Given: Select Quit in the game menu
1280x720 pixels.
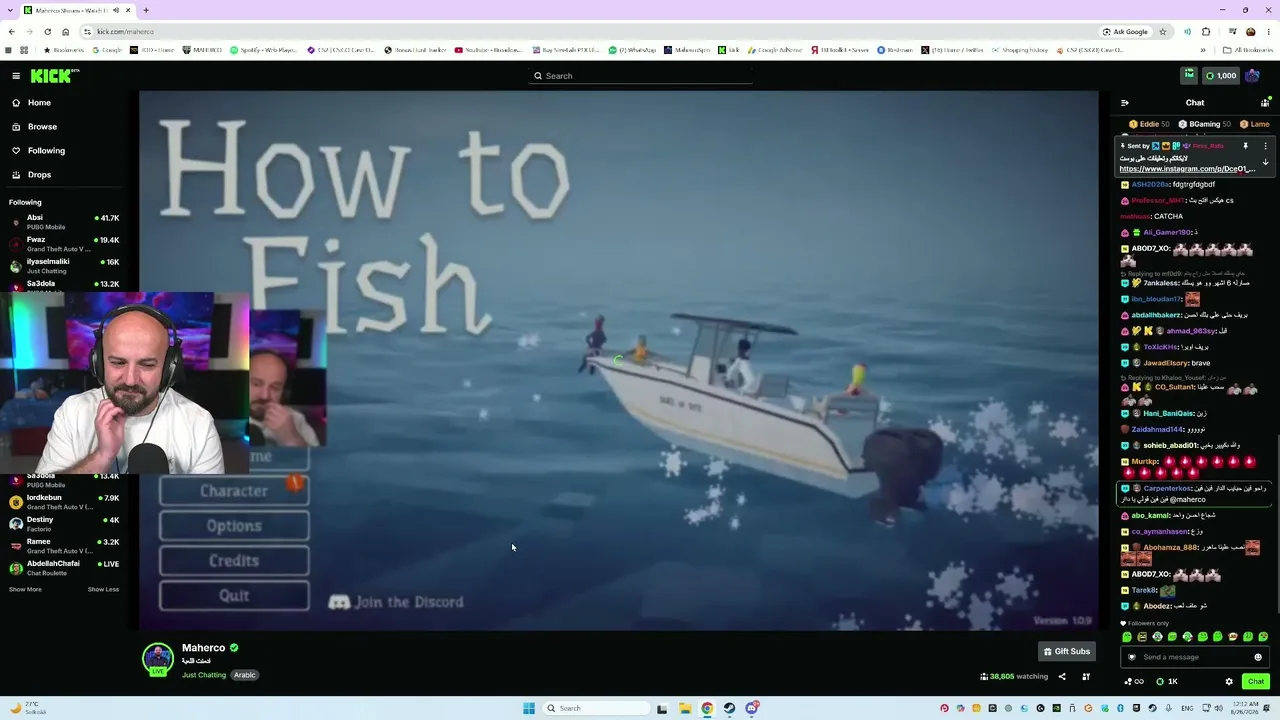Looking at the screenshot, I should coord(234,596).
